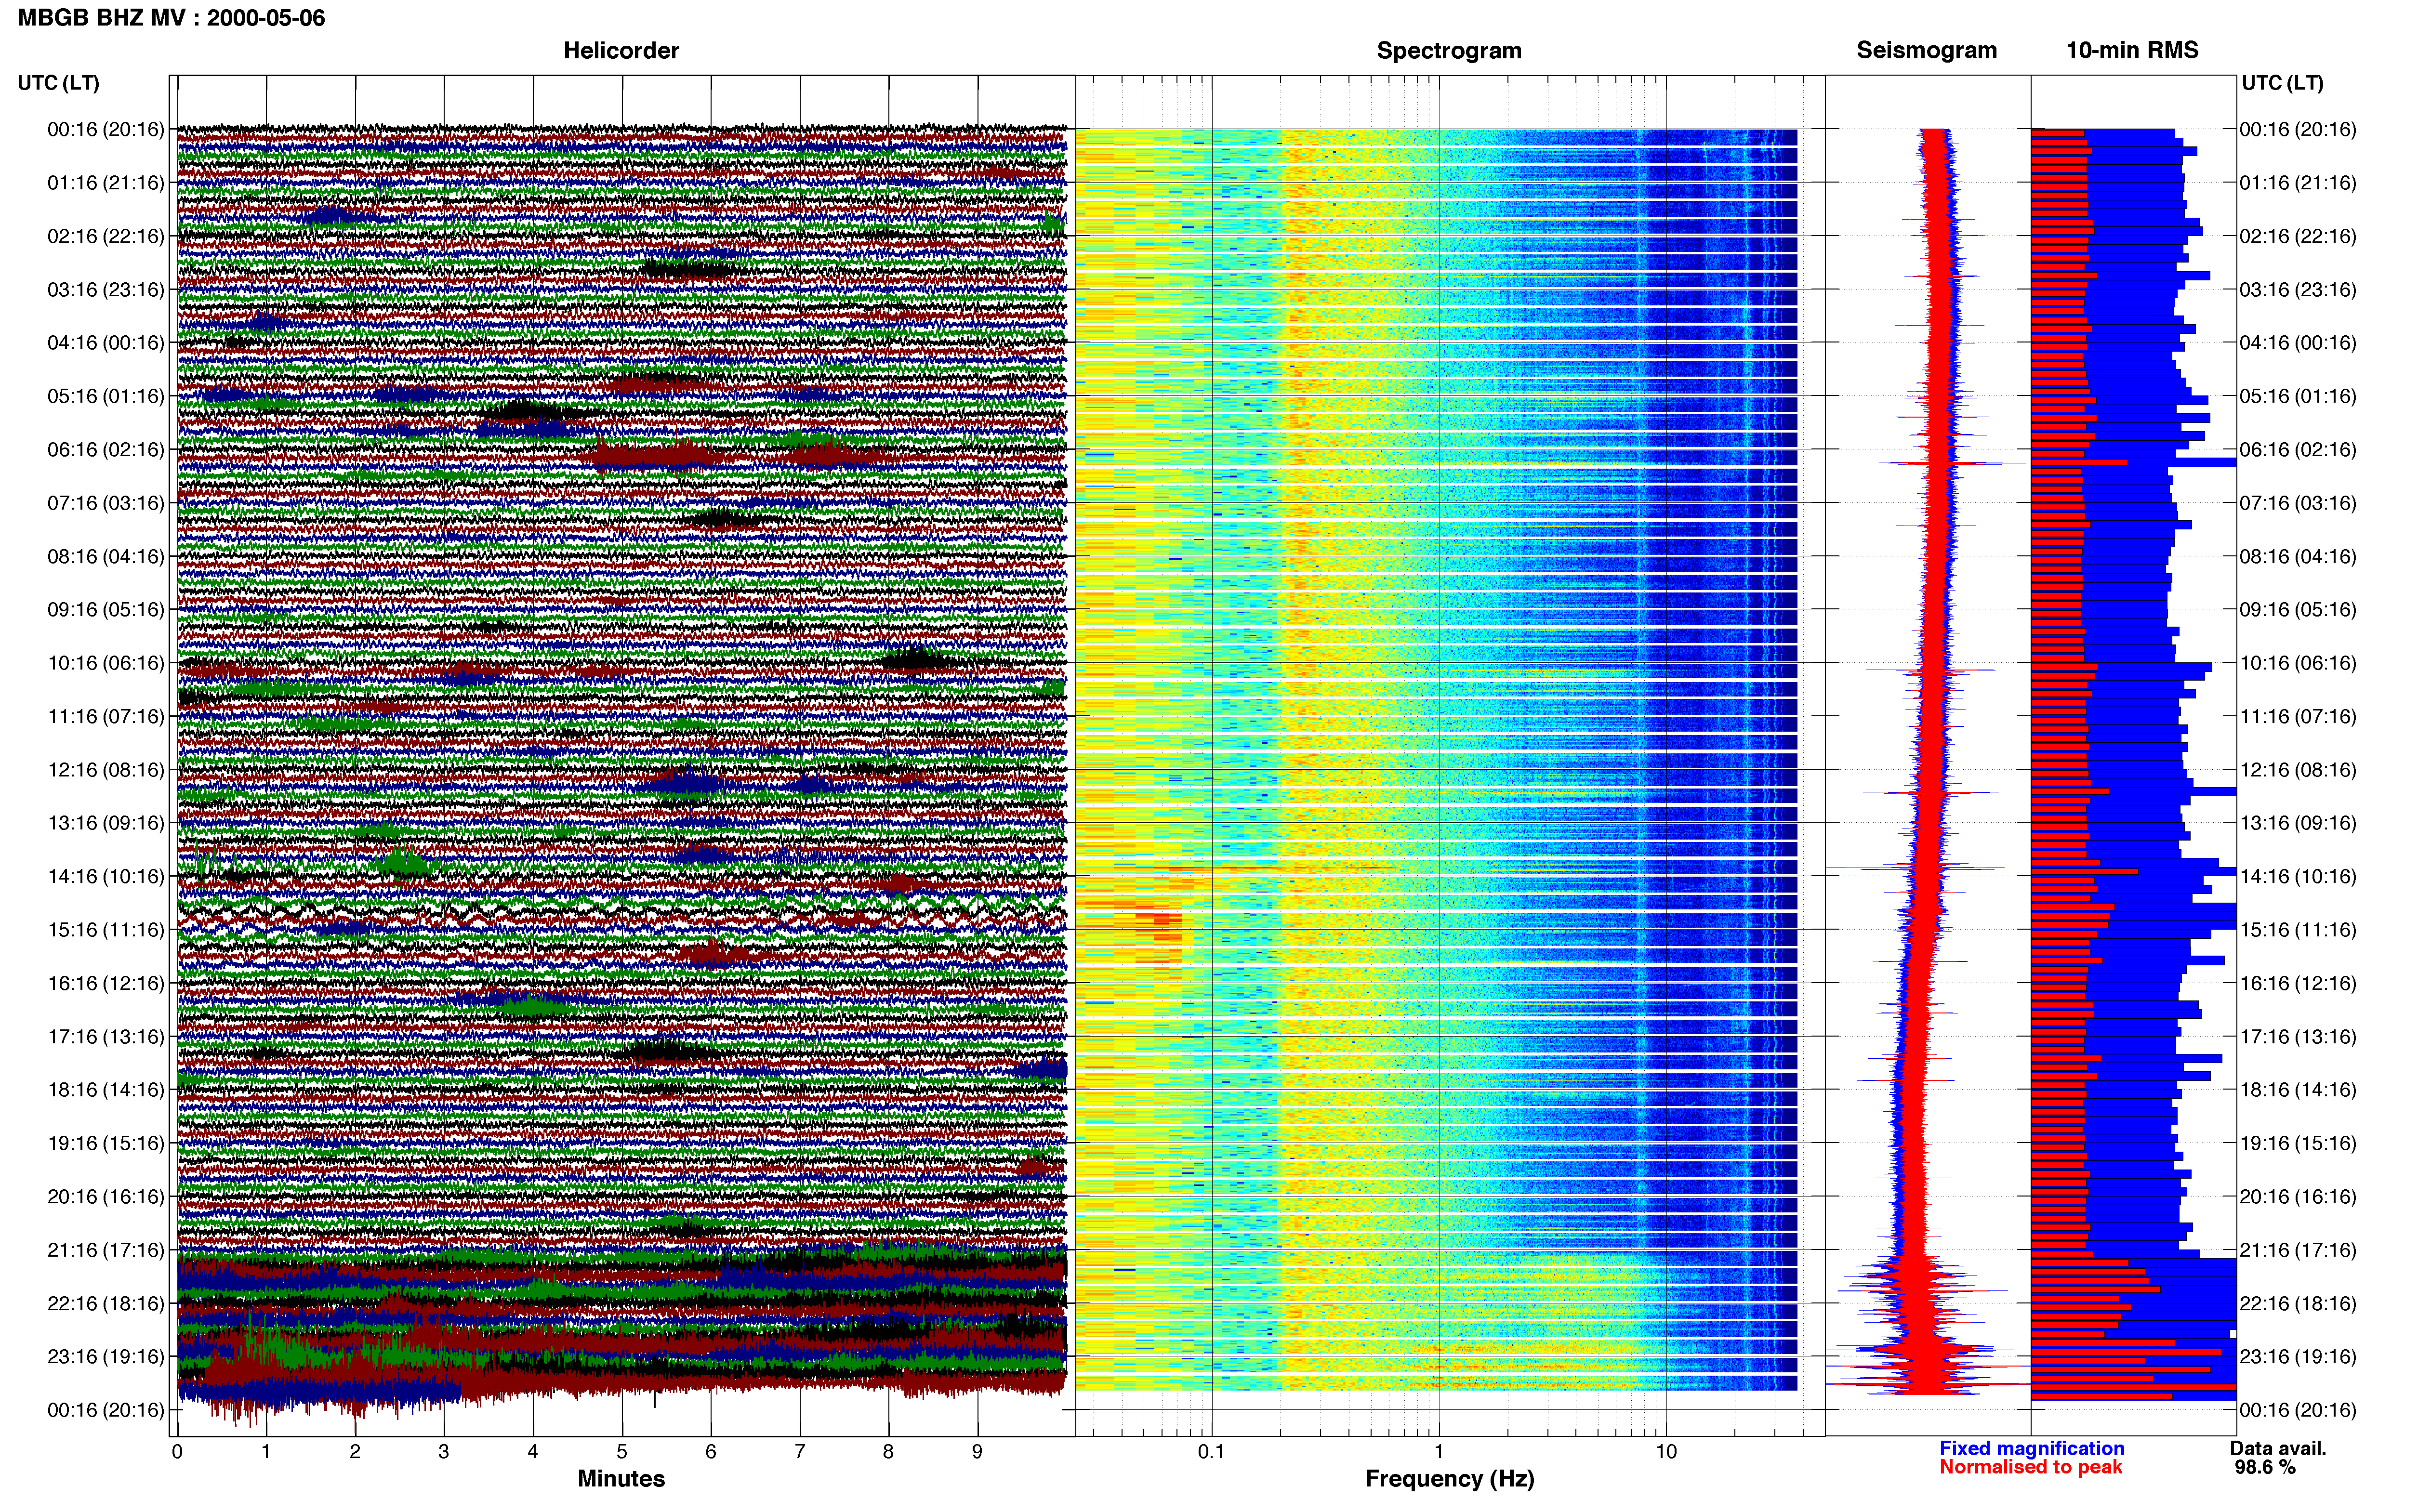The image size is (2418, 1512).
Task: Click the left time label 09:16 (05:16)
Action: (x=106, y=610)
